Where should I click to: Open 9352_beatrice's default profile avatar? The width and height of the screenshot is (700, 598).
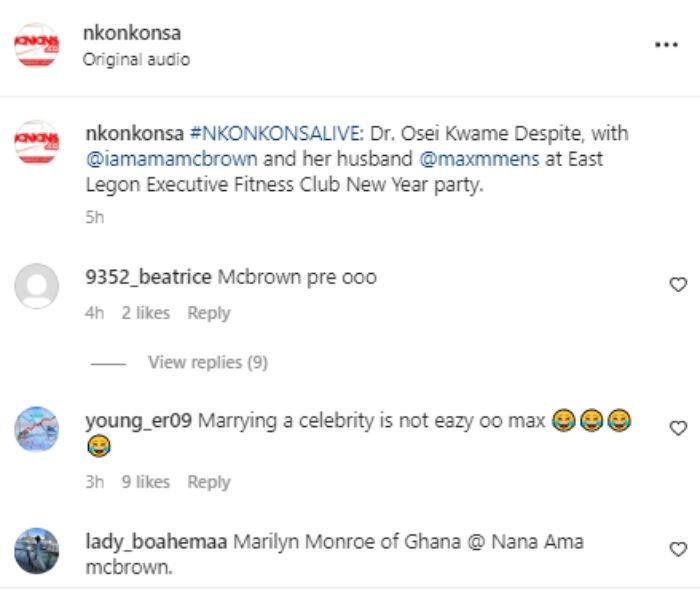[36, 286]
